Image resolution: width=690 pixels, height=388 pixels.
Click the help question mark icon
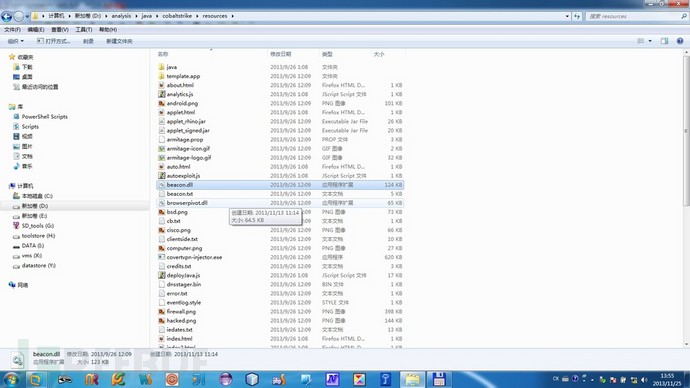click(x=680, y=41)
